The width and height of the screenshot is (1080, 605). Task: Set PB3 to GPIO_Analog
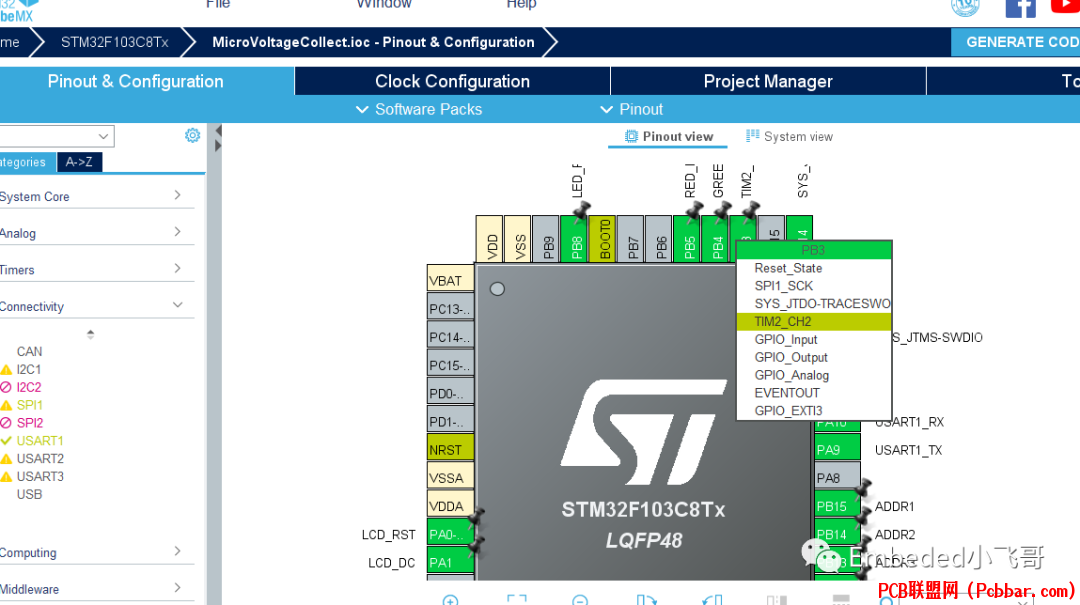813,376
